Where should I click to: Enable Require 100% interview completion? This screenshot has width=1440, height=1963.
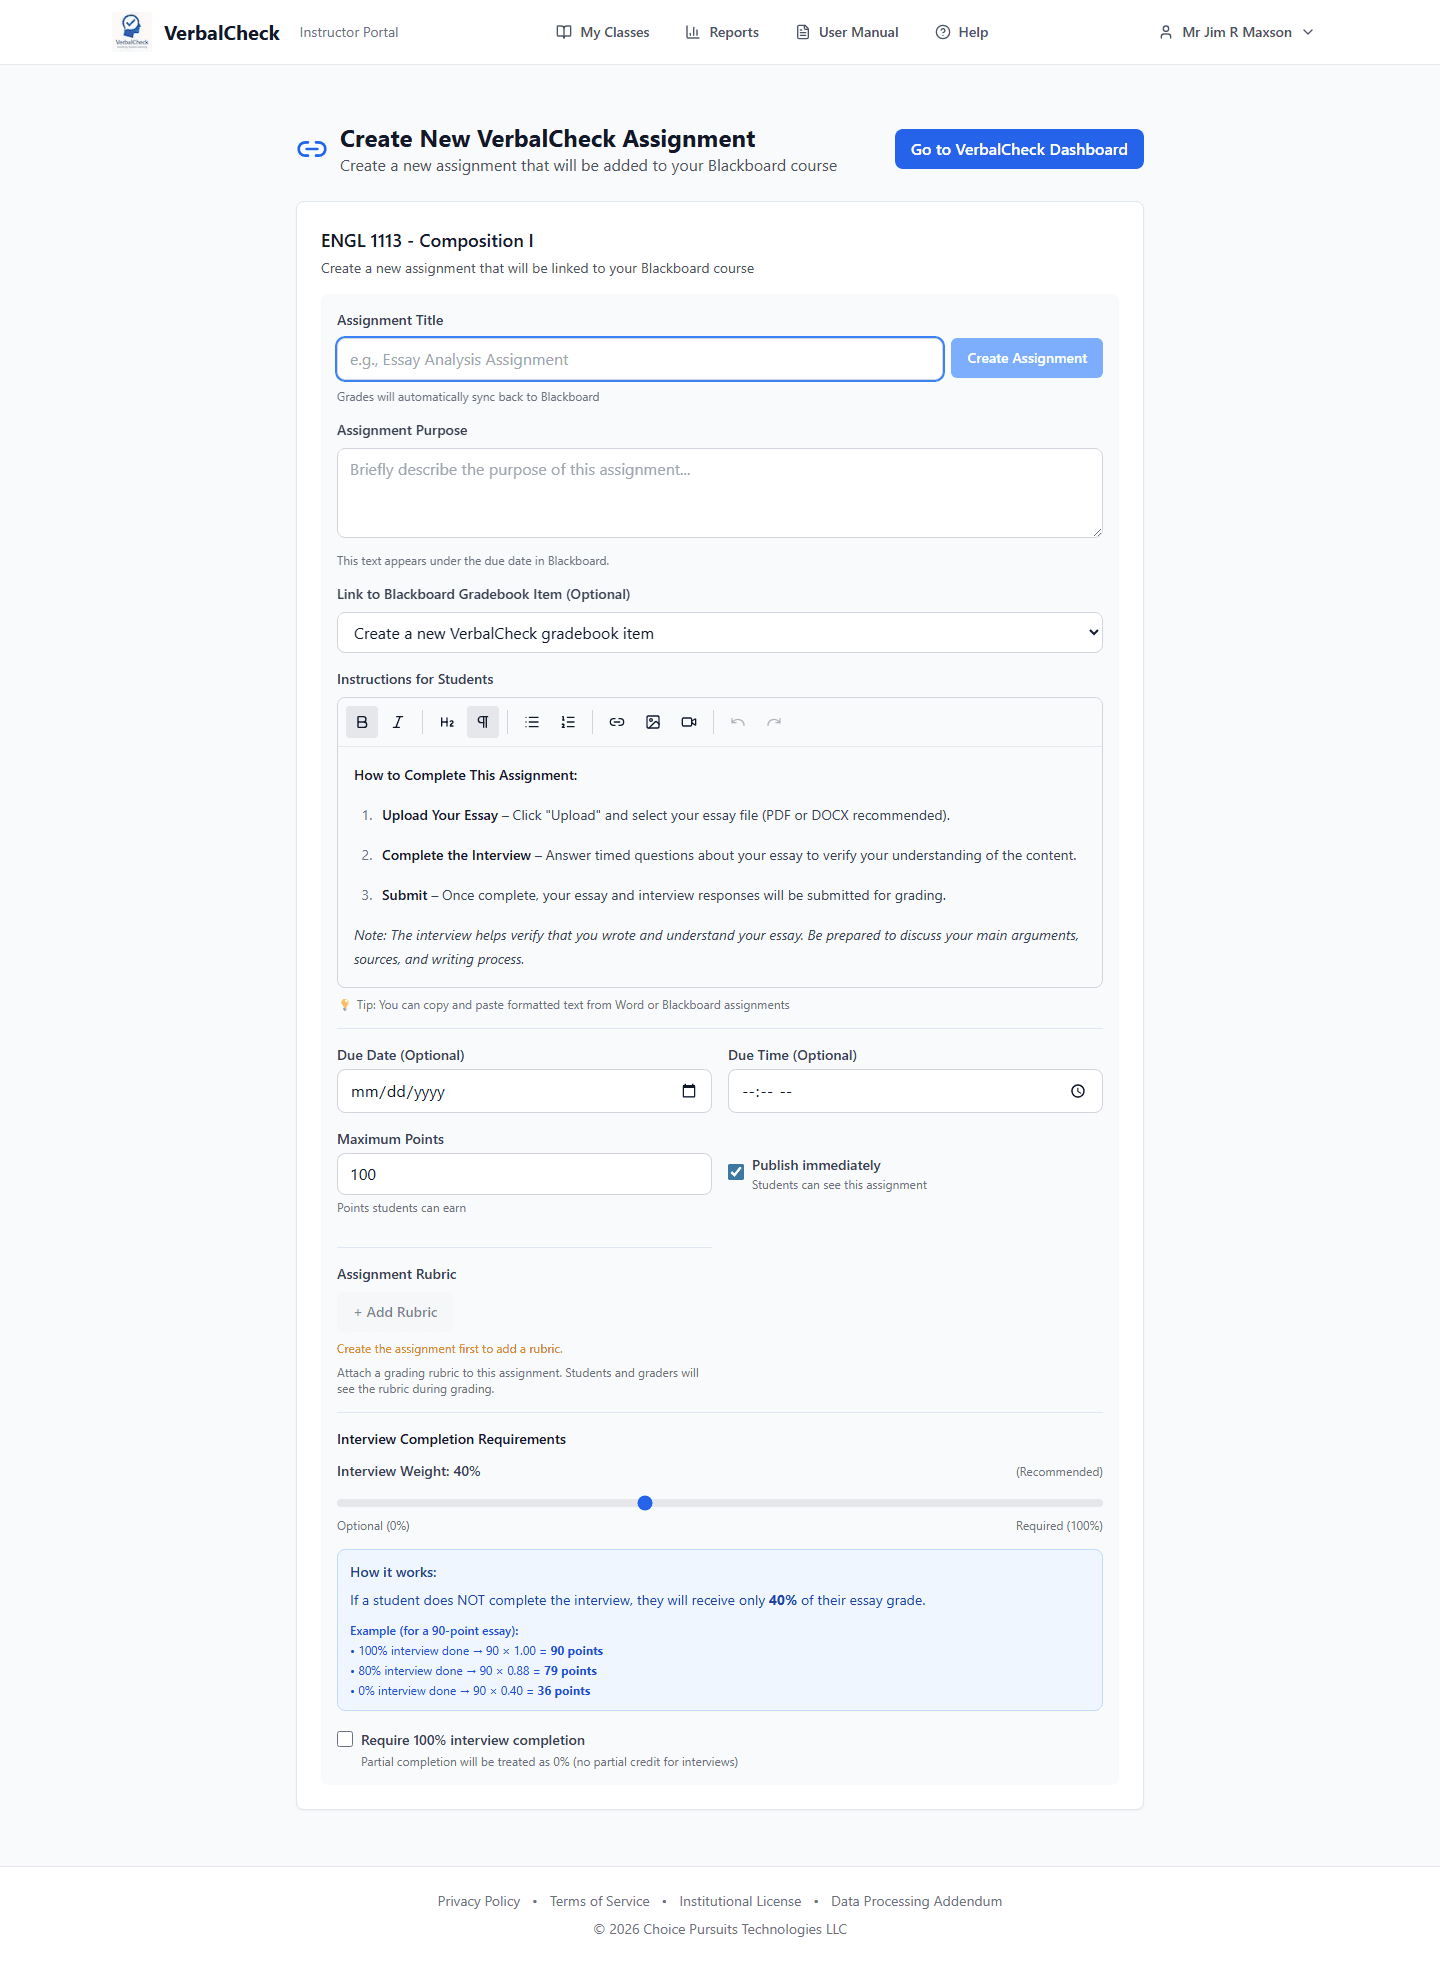click(x=344, y=1739)
